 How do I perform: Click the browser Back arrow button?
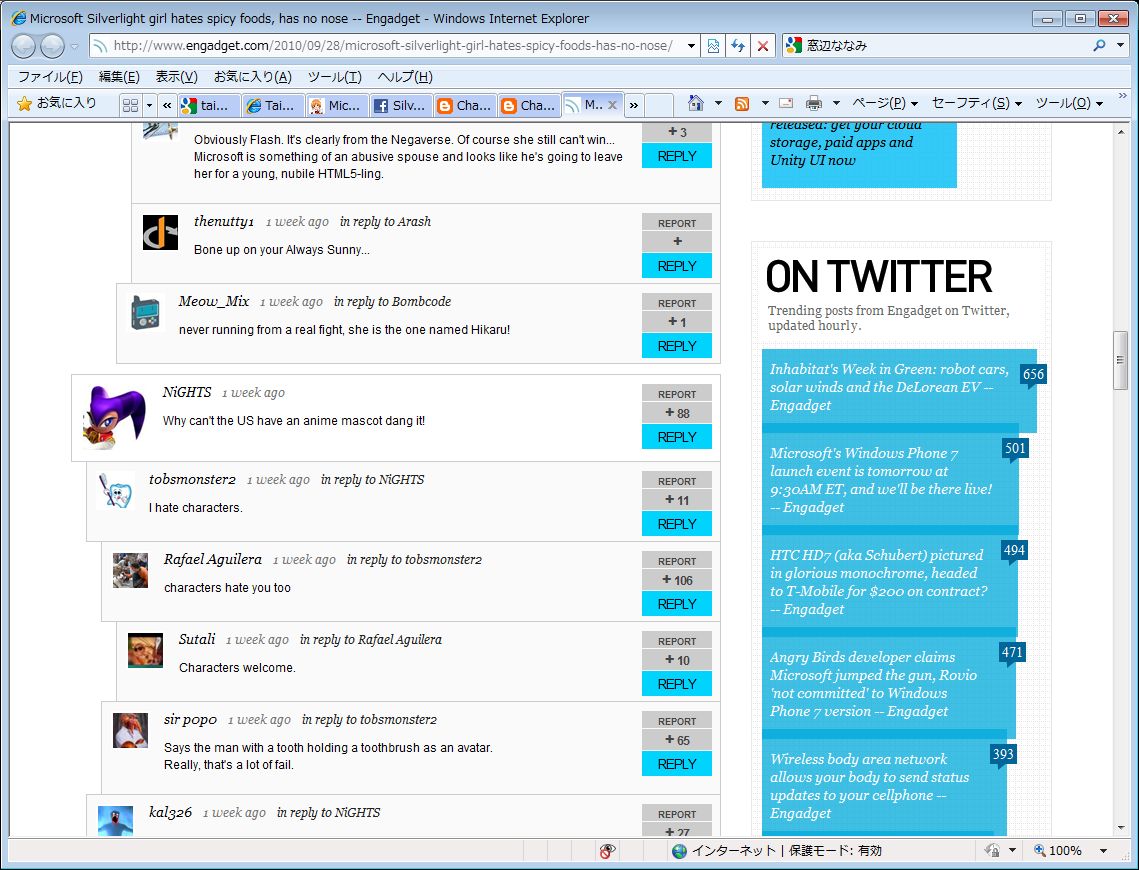(x=23, y=46)
